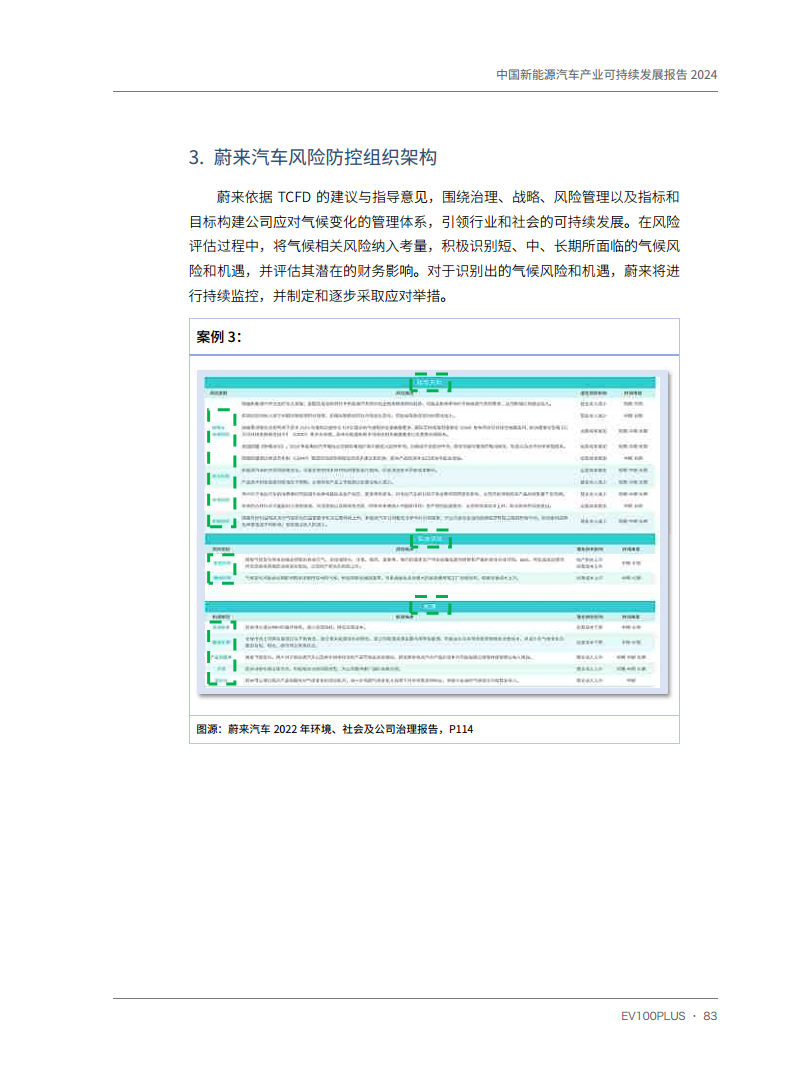The image size is (793, 1077).
Task: Click the page number "83"
Action: pos(710,1016)
